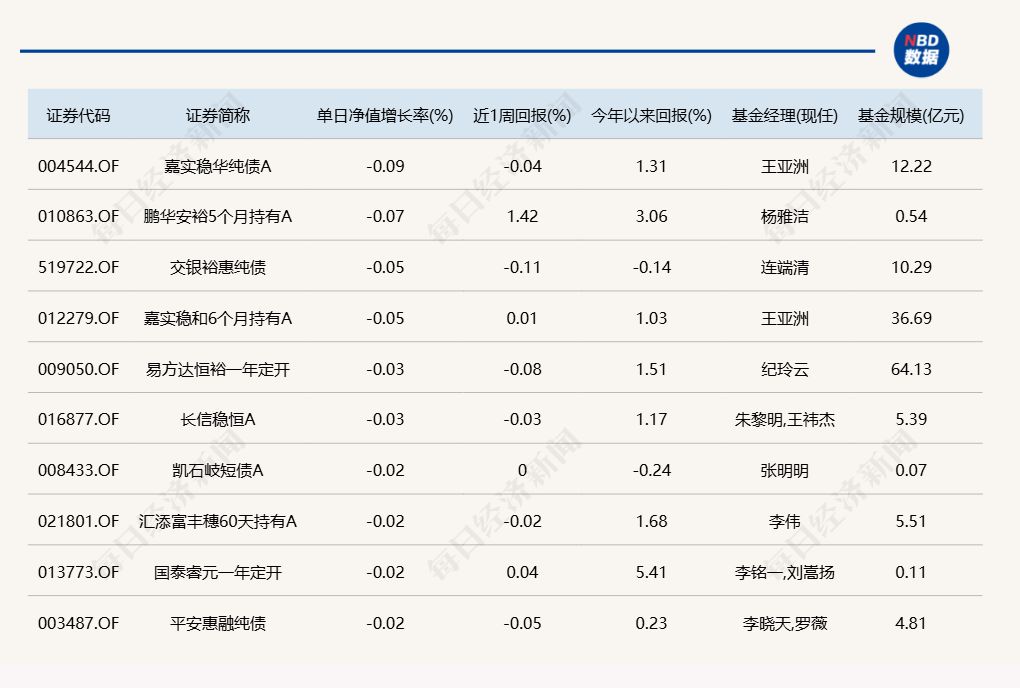Select the 交银裕惠纯债 fund name
Screen dimensions: 1020x688
pos(218,268)
